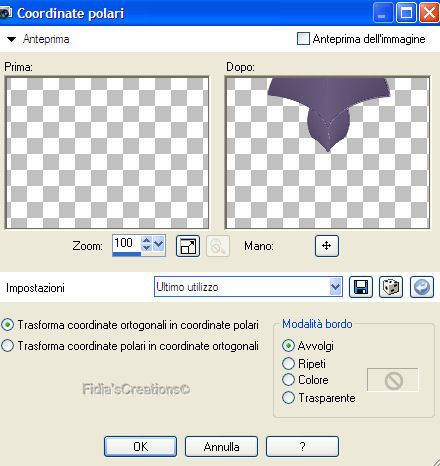Click the disabled edge color swatch
Image resolution: width=440 pixels, height=466 pixels.
393,380
